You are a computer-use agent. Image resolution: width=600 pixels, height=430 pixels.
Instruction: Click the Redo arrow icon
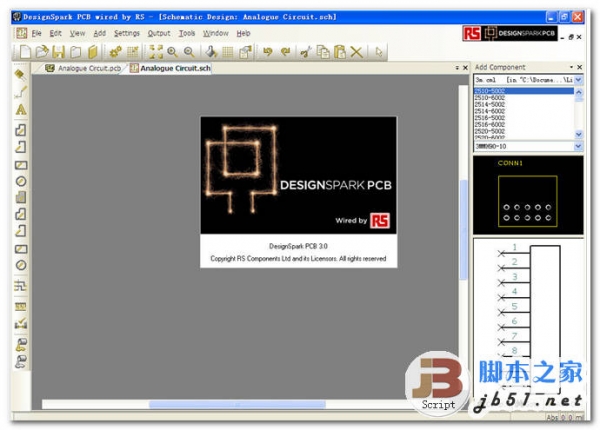[x=285, y=52]
